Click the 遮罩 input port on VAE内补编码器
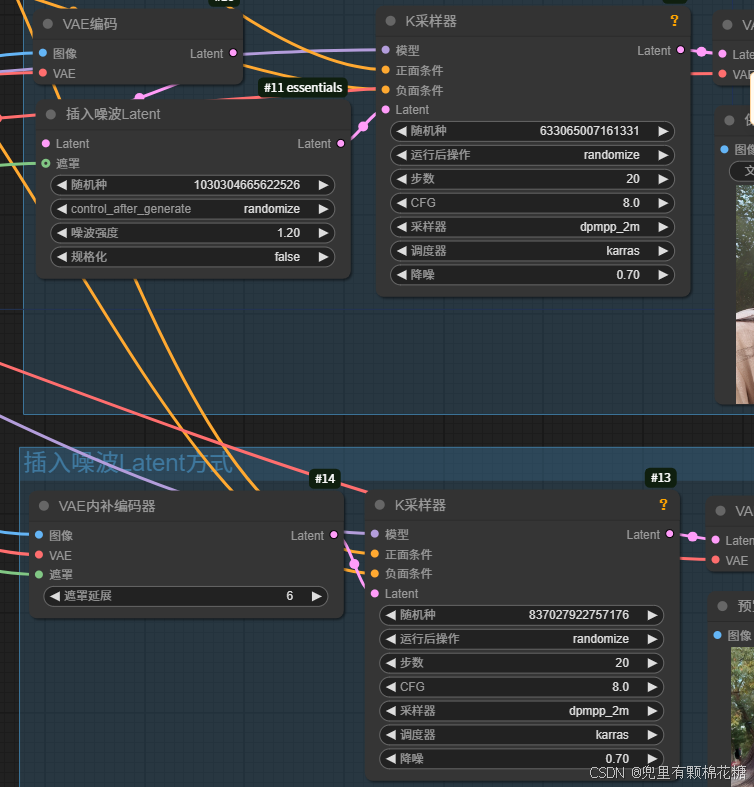754x787 pixels. 39,574
